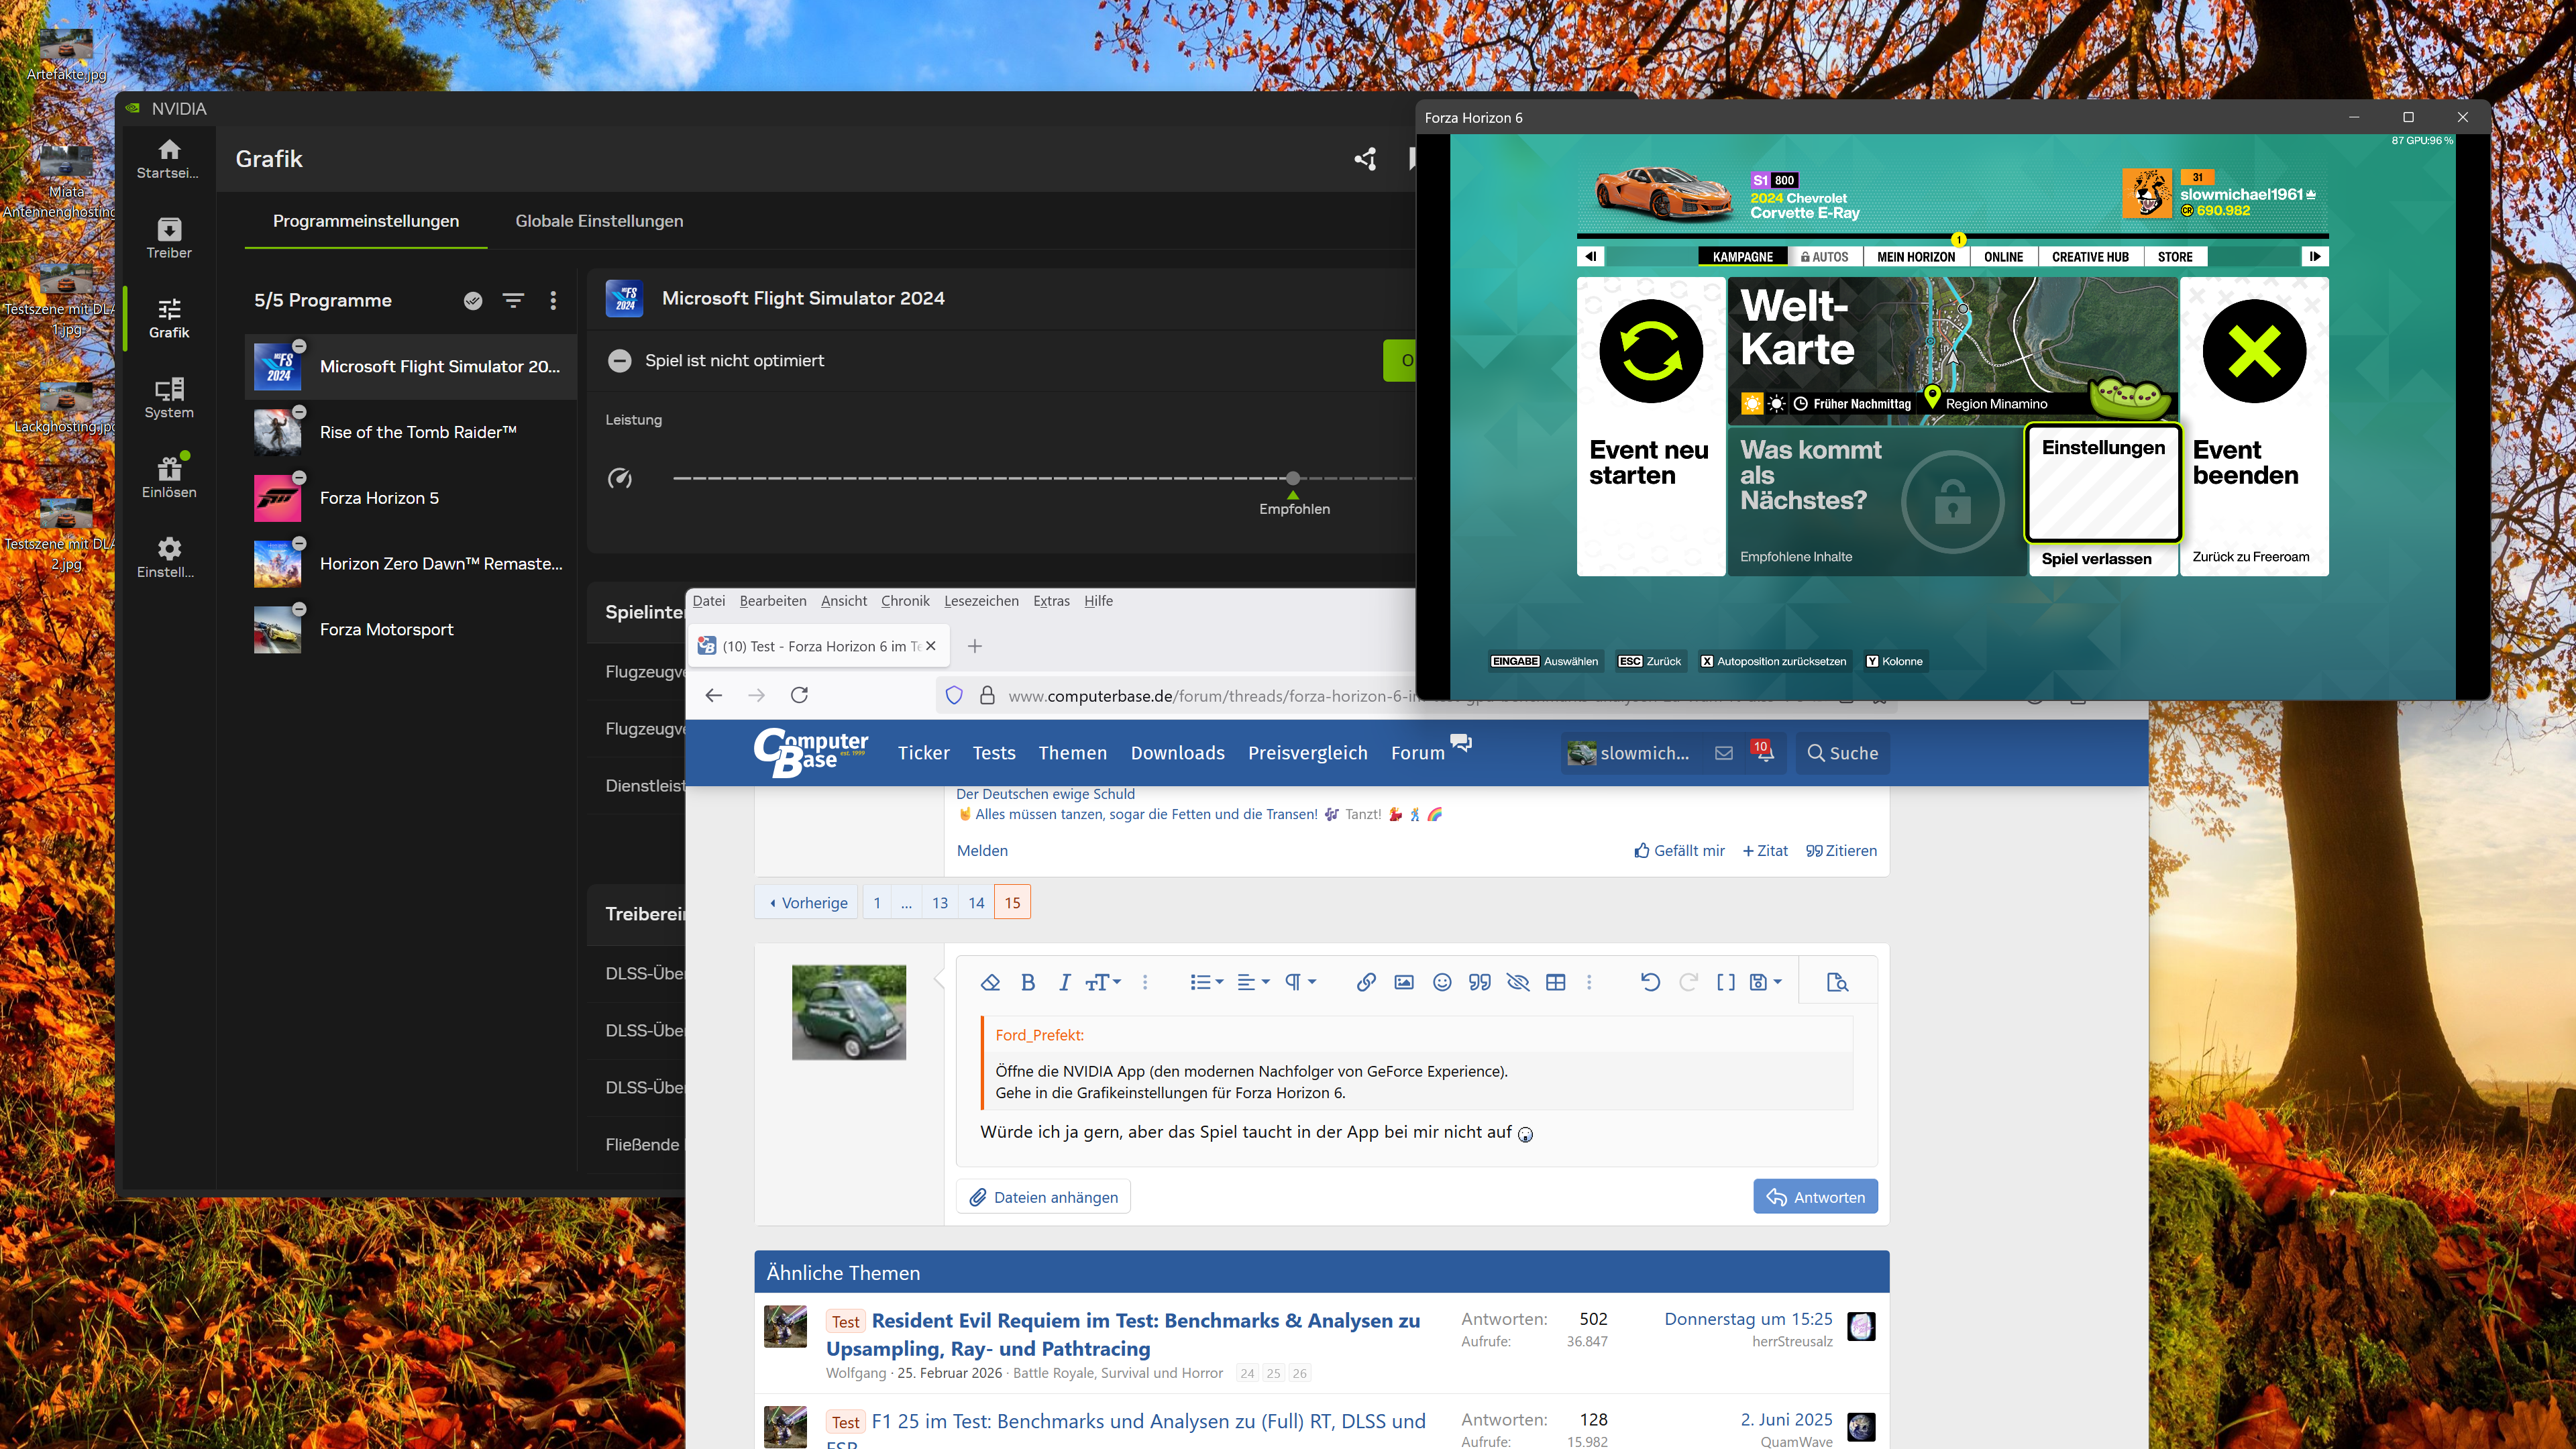Click Forza menu tab scroll-left arrow
Viewport: 2576px width, 1449px height.
[x=1590, y=257]
